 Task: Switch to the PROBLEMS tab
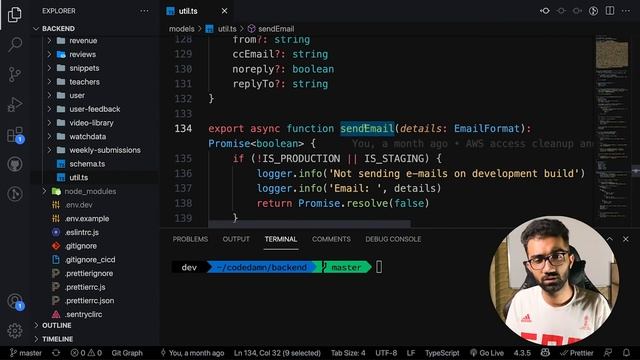[190, 239]
